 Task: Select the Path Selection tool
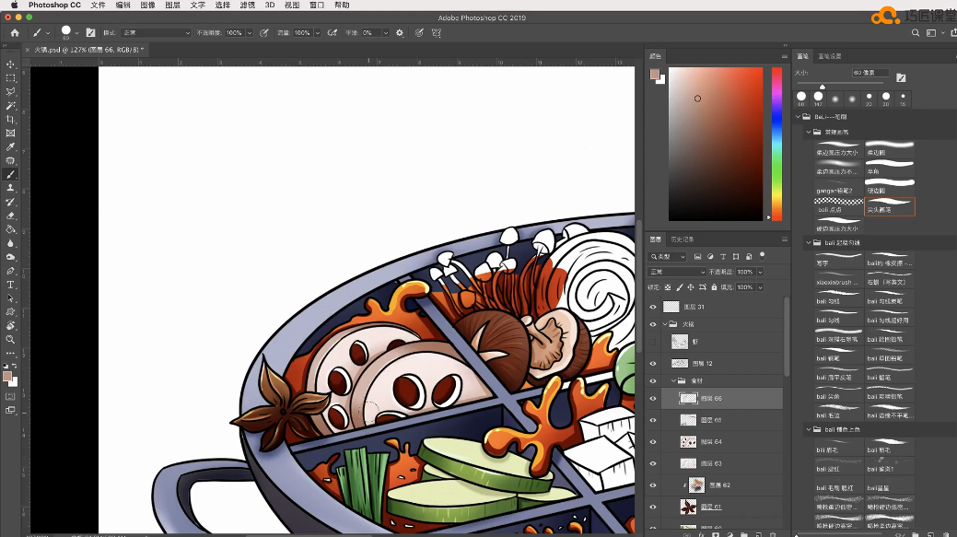pyautogui.click(x=10, y=298)
